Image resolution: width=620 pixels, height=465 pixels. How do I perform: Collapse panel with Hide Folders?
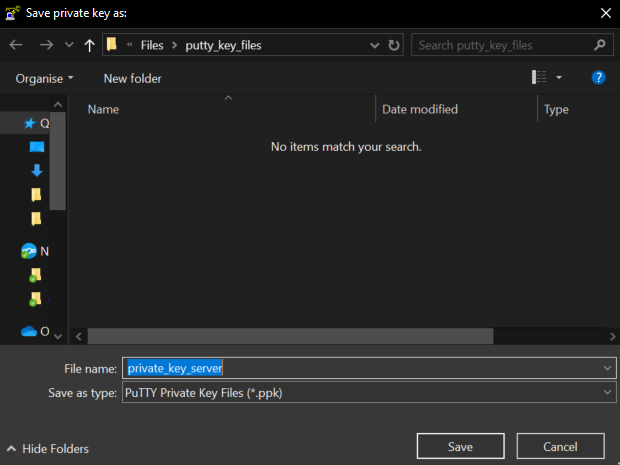(x=46, y=449)
